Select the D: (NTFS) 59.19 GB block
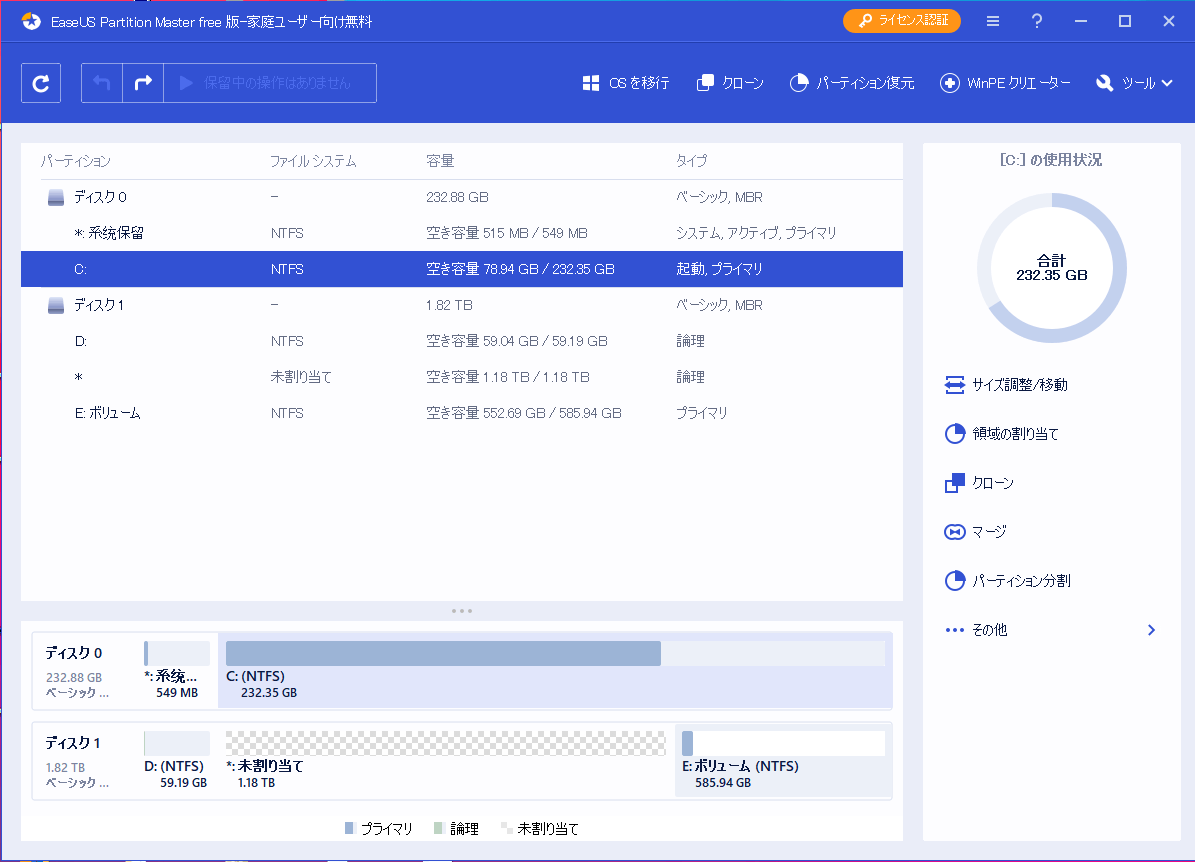The width and height of the screenshot is (1195, 862). [176, 760]
